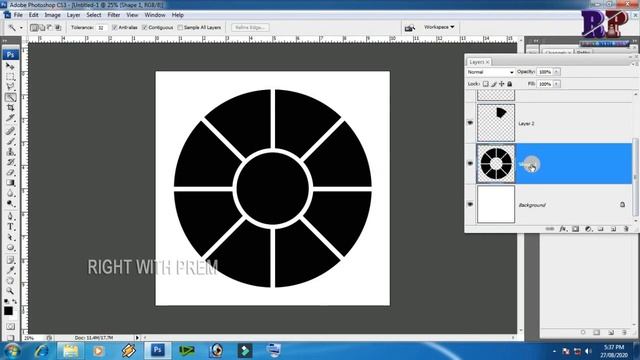
Task: Hide Layer 2 using its eye icon
Action: pyautogui.click(x=470, y=122)
